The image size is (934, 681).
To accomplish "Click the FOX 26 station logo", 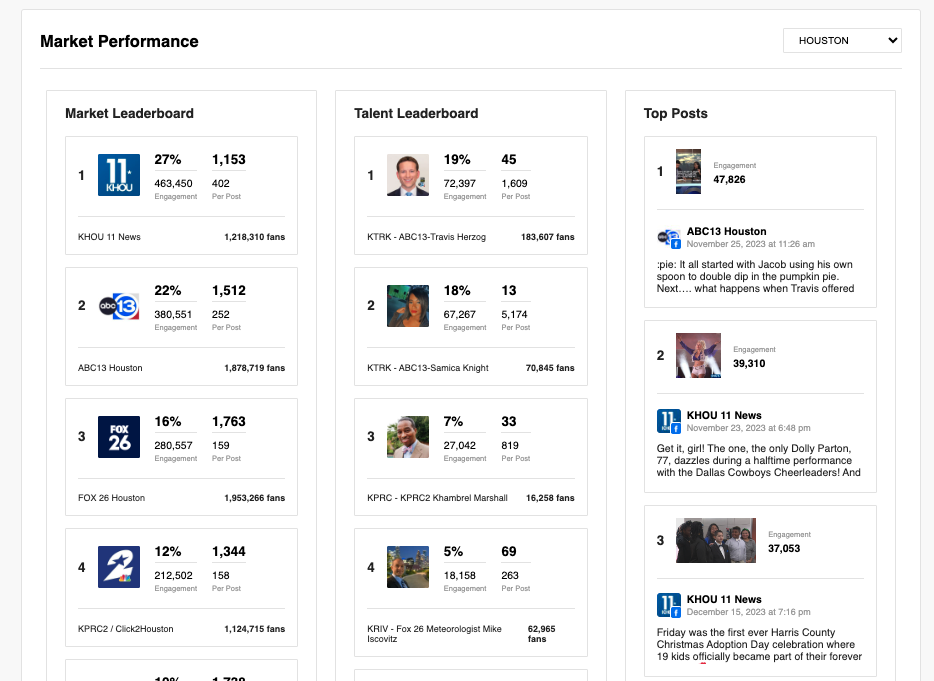I will [119, 437].
